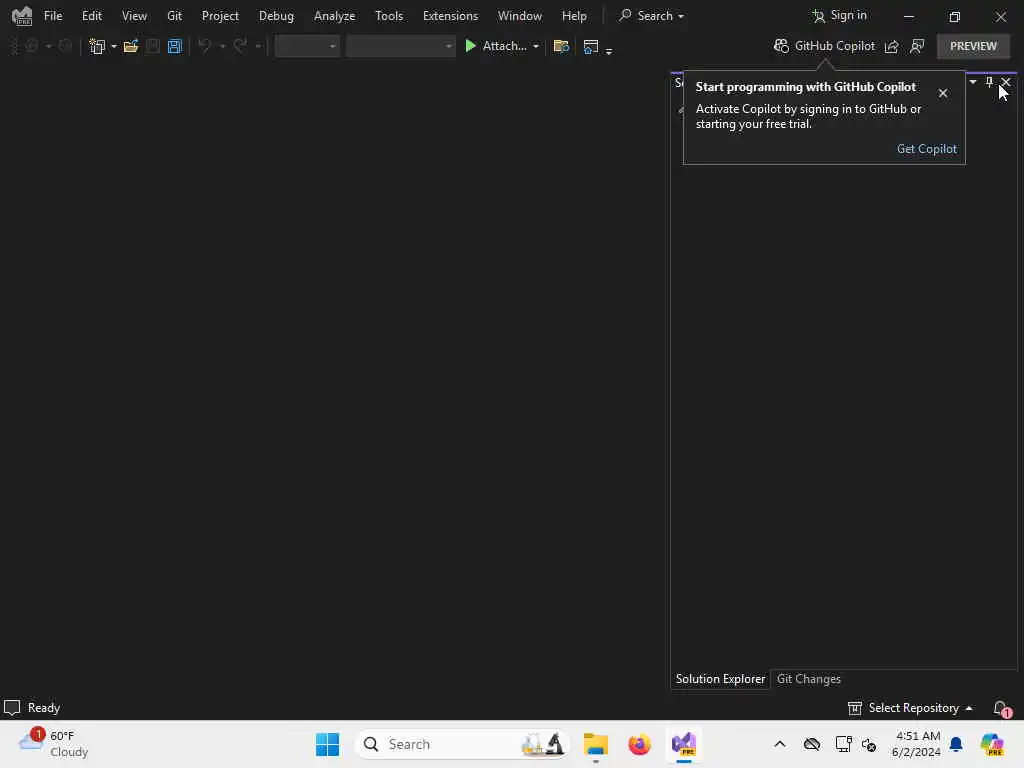This screenshot has height=768, width=1024.
Task: Show hidden system tray icons chevron
Action: (780, 744)
